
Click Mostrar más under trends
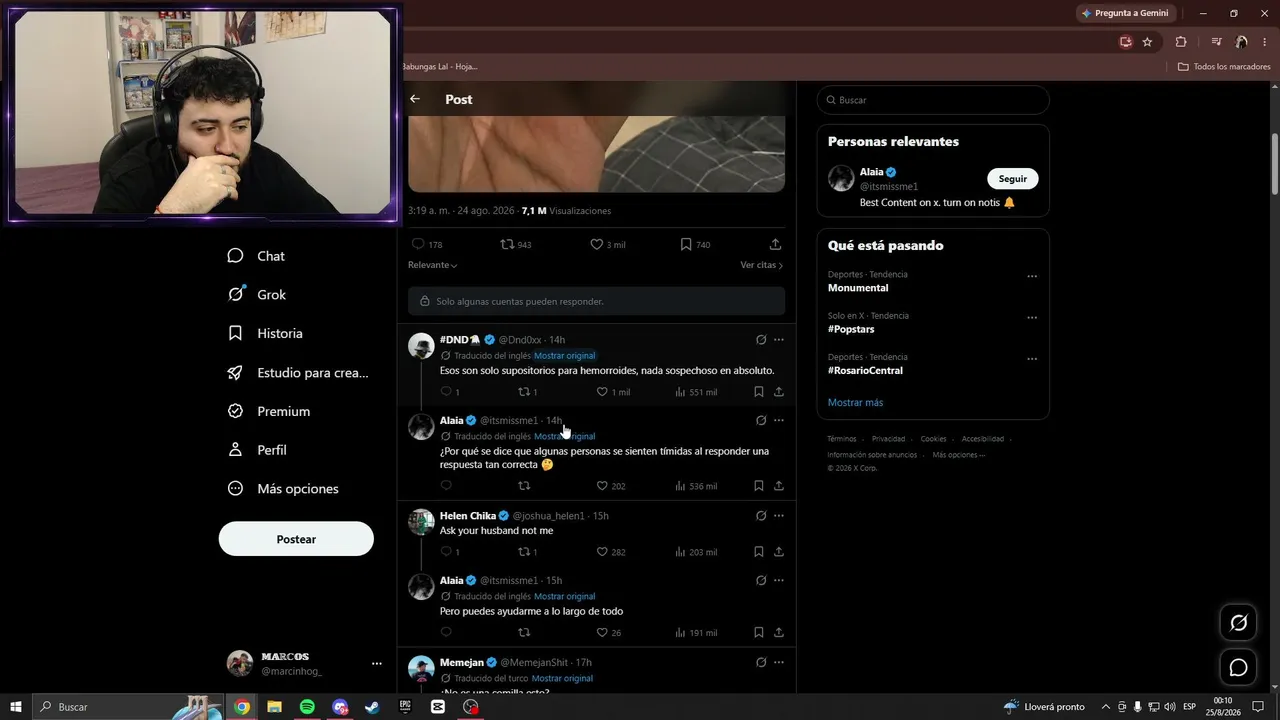point(855,403)
